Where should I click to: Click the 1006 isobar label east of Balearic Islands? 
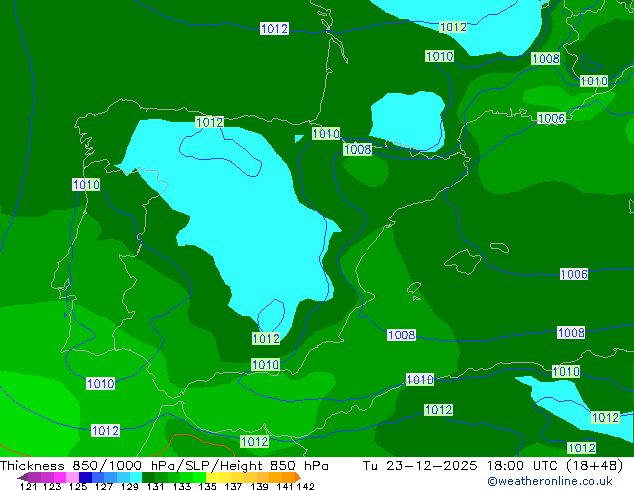point(574,275)
